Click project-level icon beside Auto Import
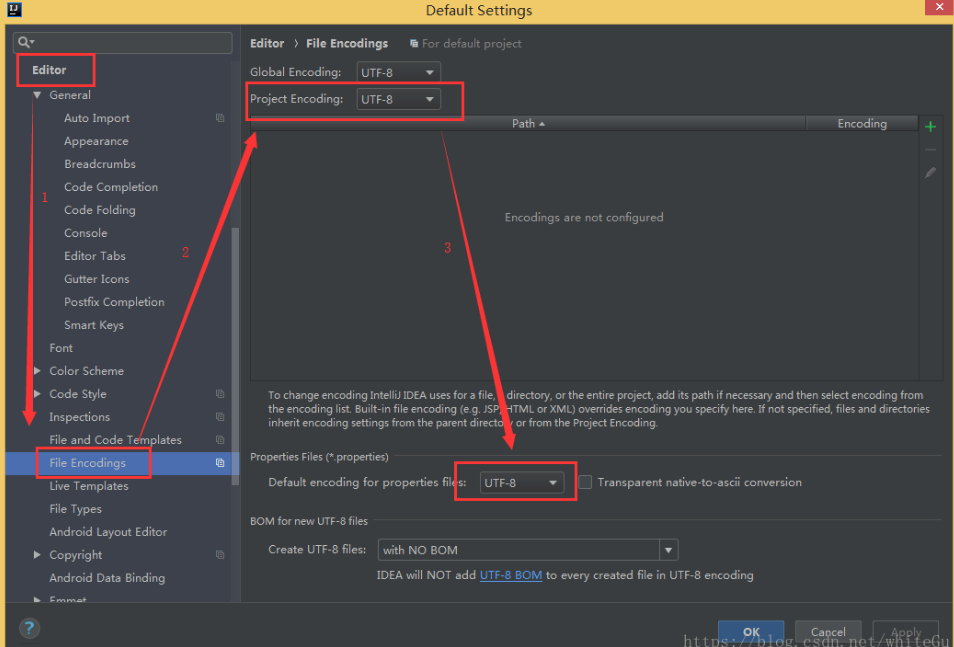The height and width of the screenshot is (647, 954). 220,118
